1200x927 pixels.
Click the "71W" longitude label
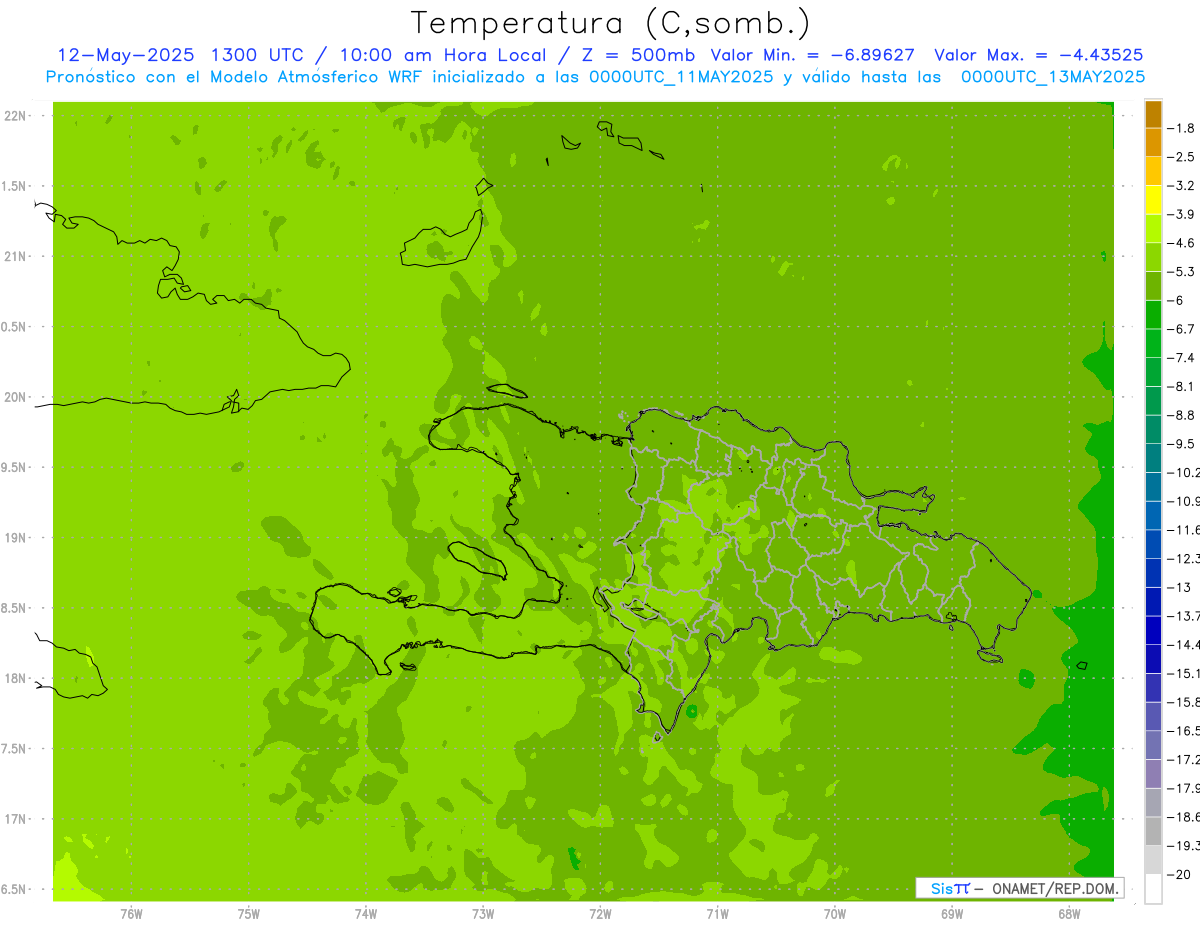click(x=717, y=914)
